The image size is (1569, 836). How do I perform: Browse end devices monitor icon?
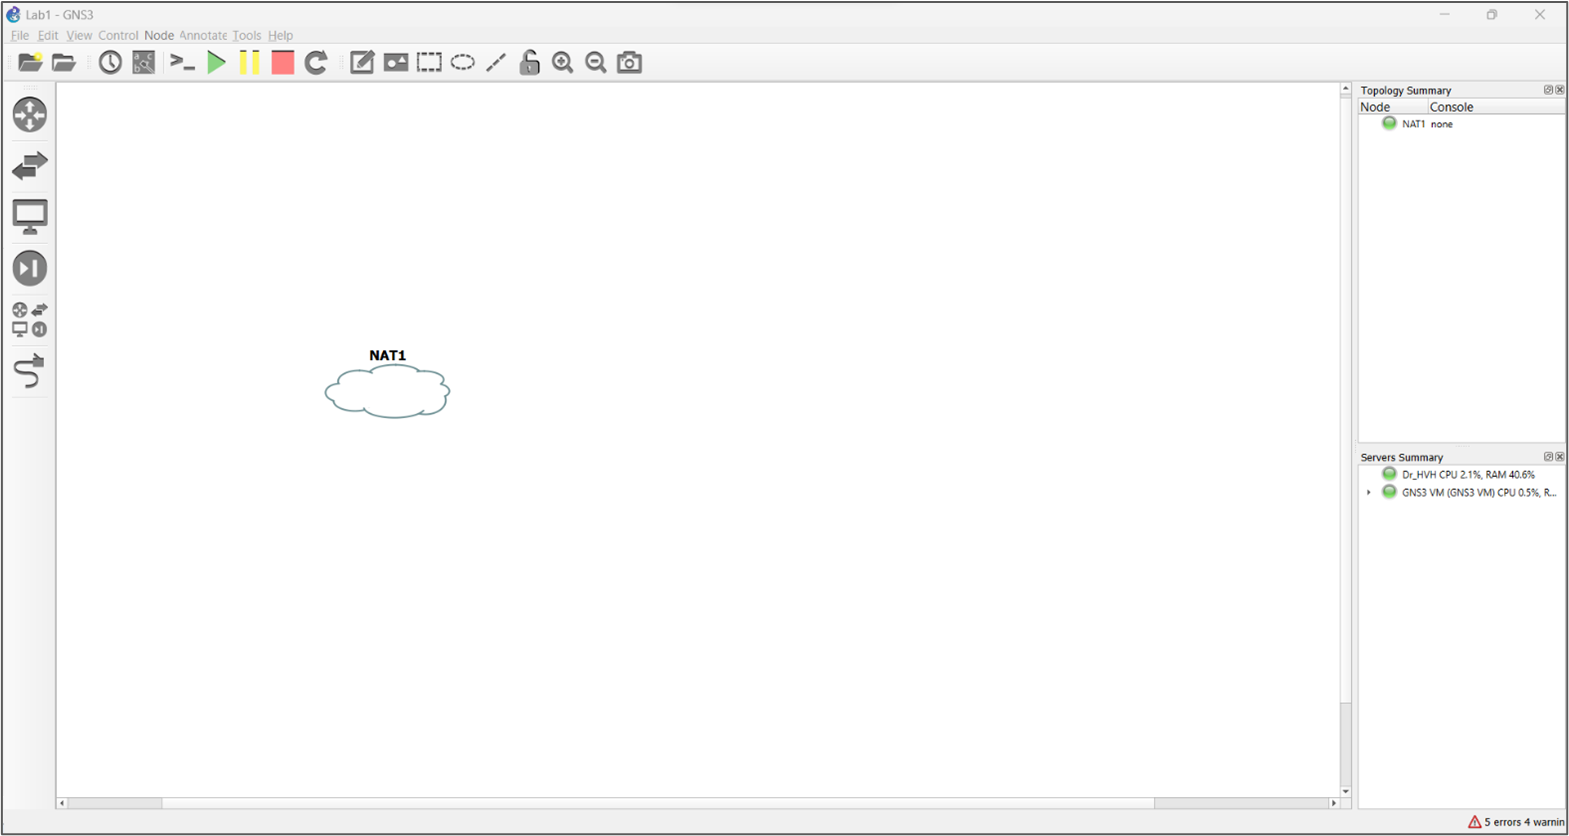tap(30, 217)
